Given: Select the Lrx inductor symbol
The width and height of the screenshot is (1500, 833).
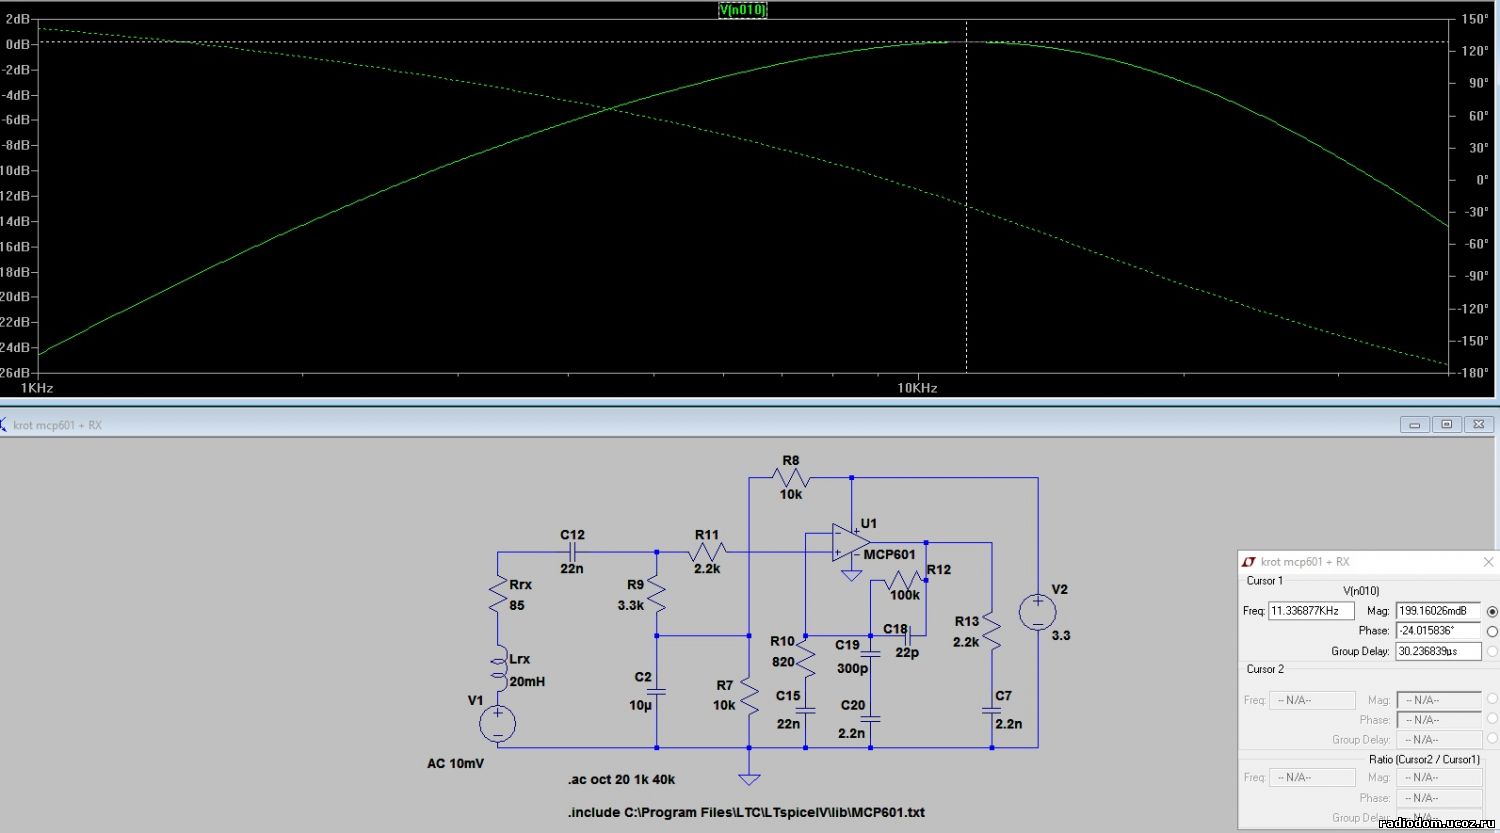Looking at the screenshot, I should click(498, 666).
